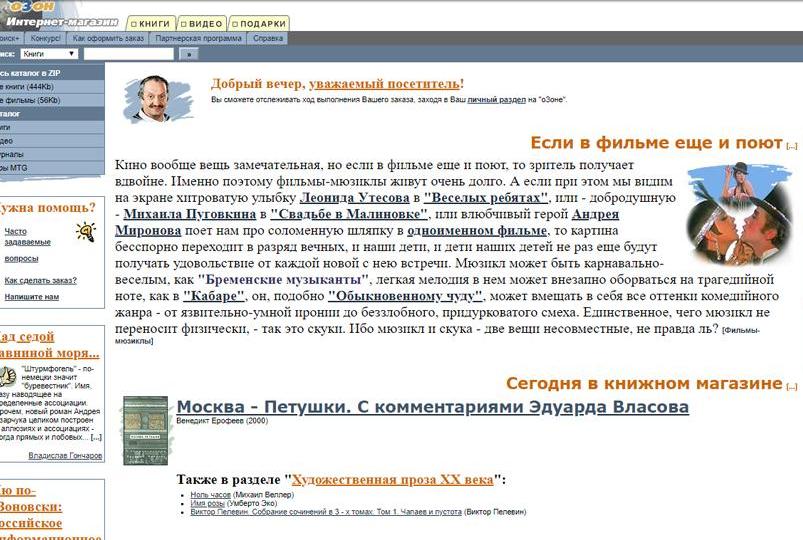Open "Бременские музыканты" text

[x=283, y=280]
